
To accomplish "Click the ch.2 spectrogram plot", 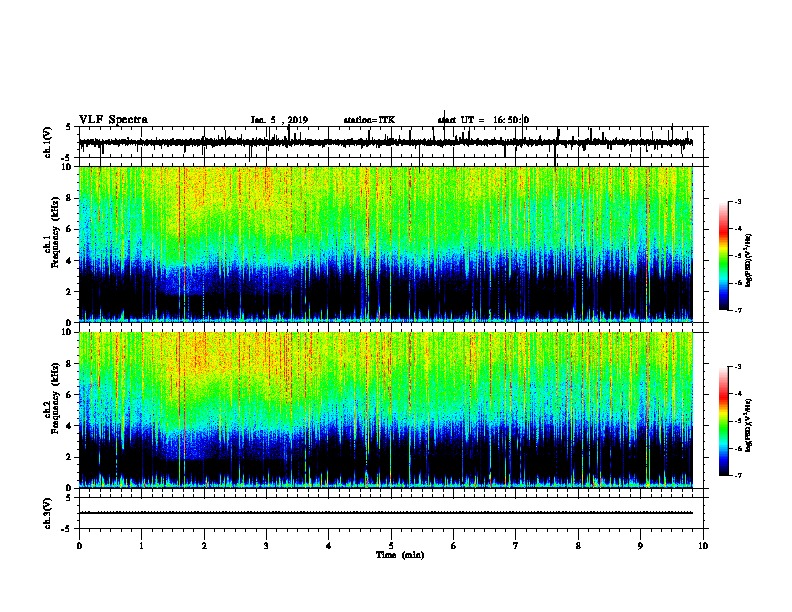I will pos(386,410).
